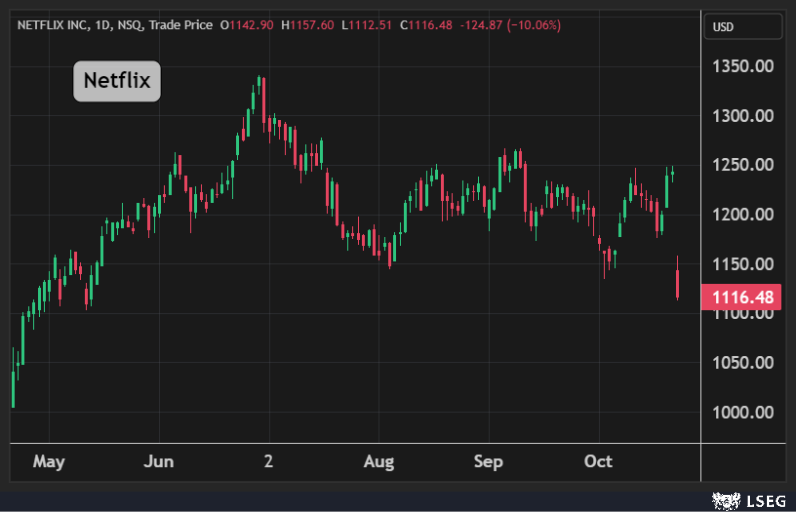
Task: Click the 1250.00 price axis label
Action: [743, 165]
